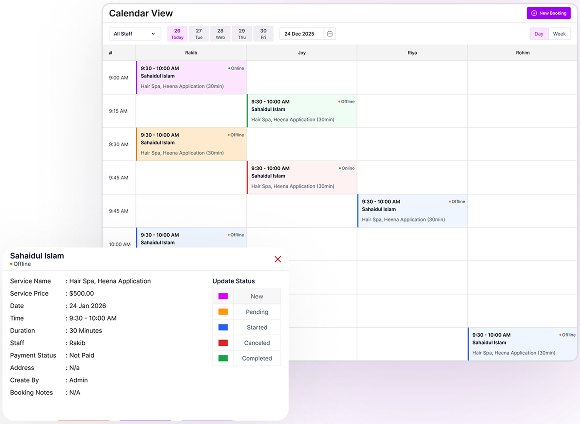Click the 9:00 AM time label
The height and width of the screenshot is (424, 580).
(x=118, y=78)
